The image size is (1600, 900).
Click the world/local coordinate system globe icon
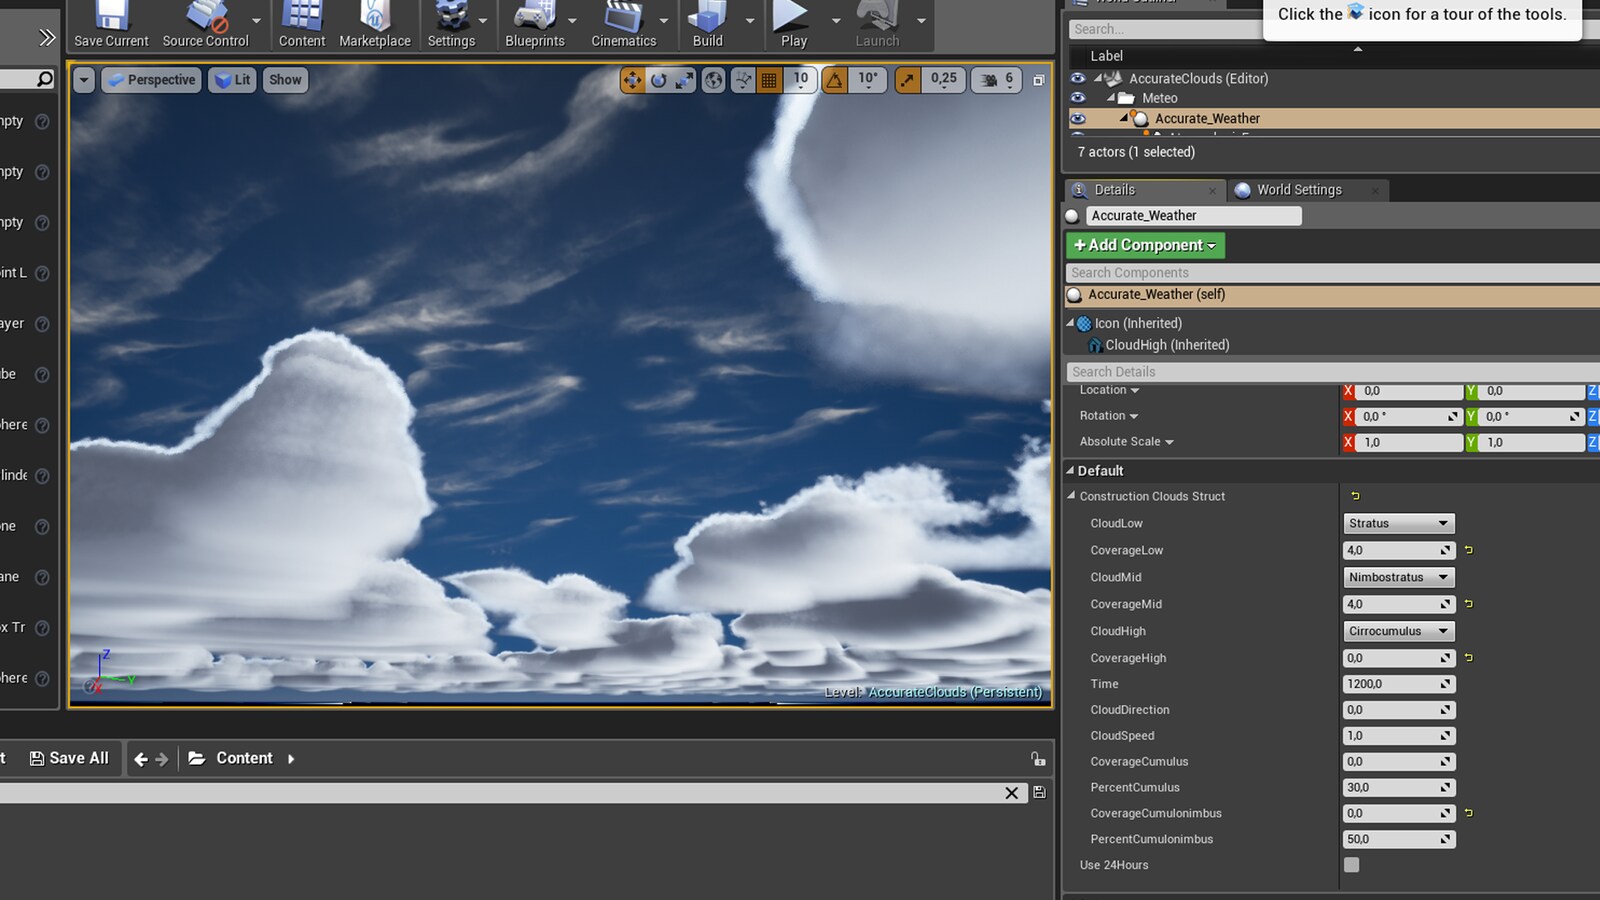pos(712,80)
